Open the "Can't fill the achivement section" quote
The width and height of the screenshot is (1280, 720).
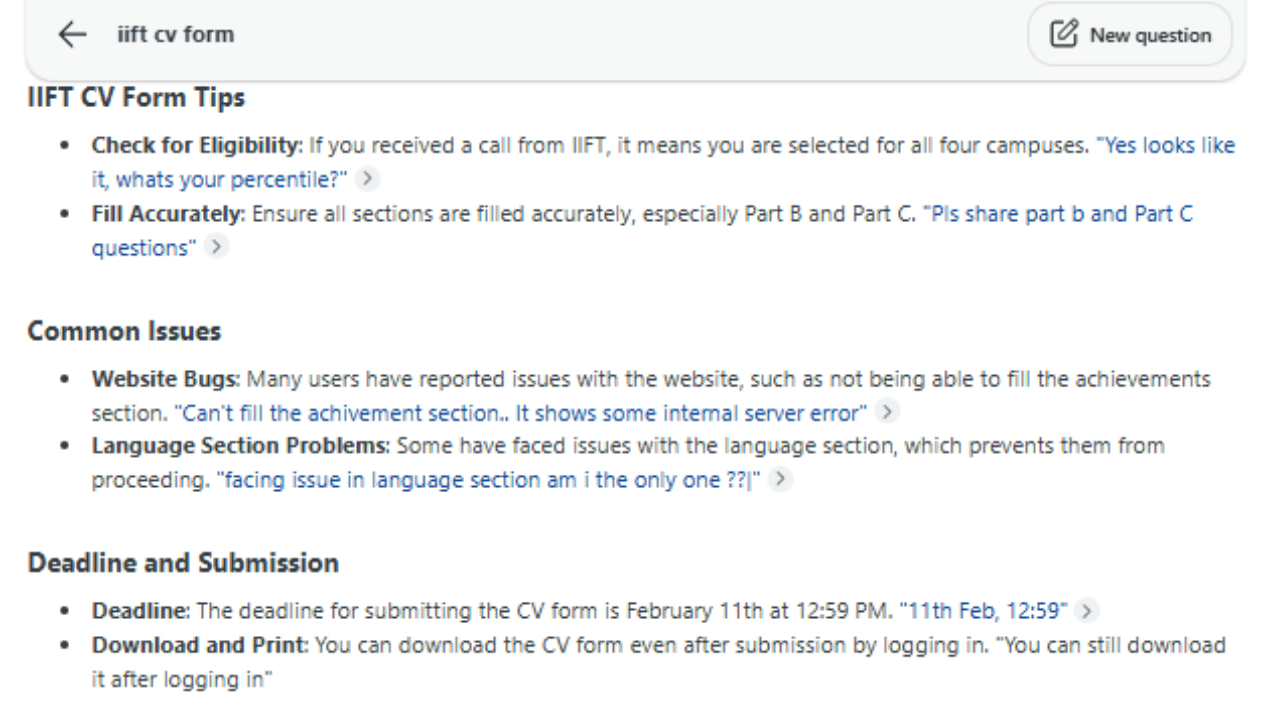pyautogui.click(x=520, y=412)
